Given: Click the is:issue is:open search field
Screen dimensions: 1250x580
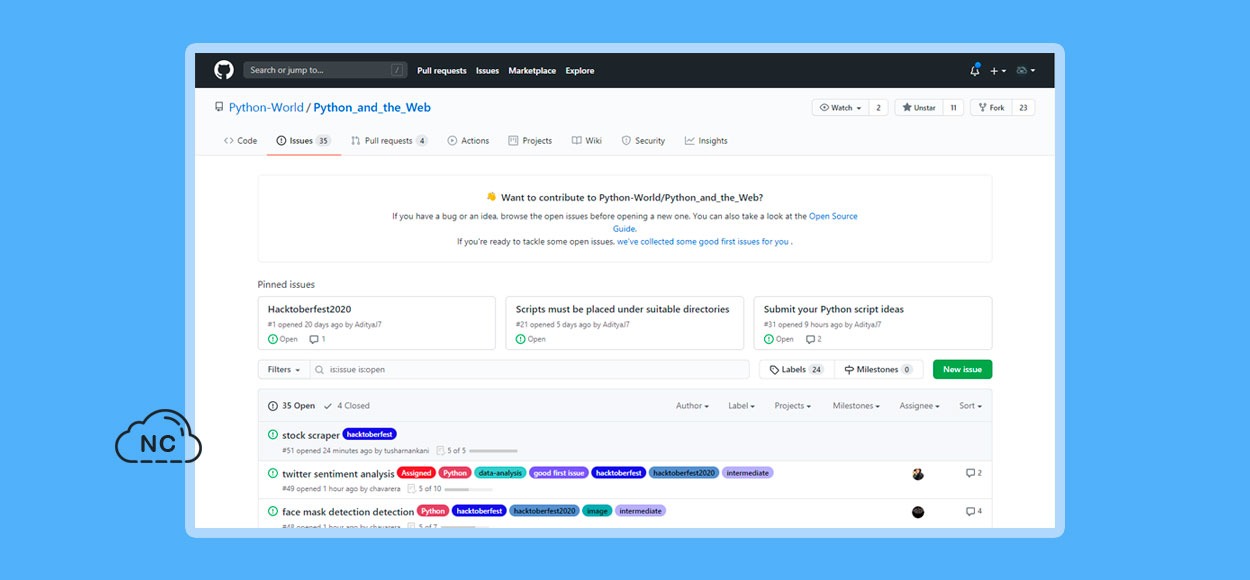Looking at the screenshot, I should click(x=529, y=370).
